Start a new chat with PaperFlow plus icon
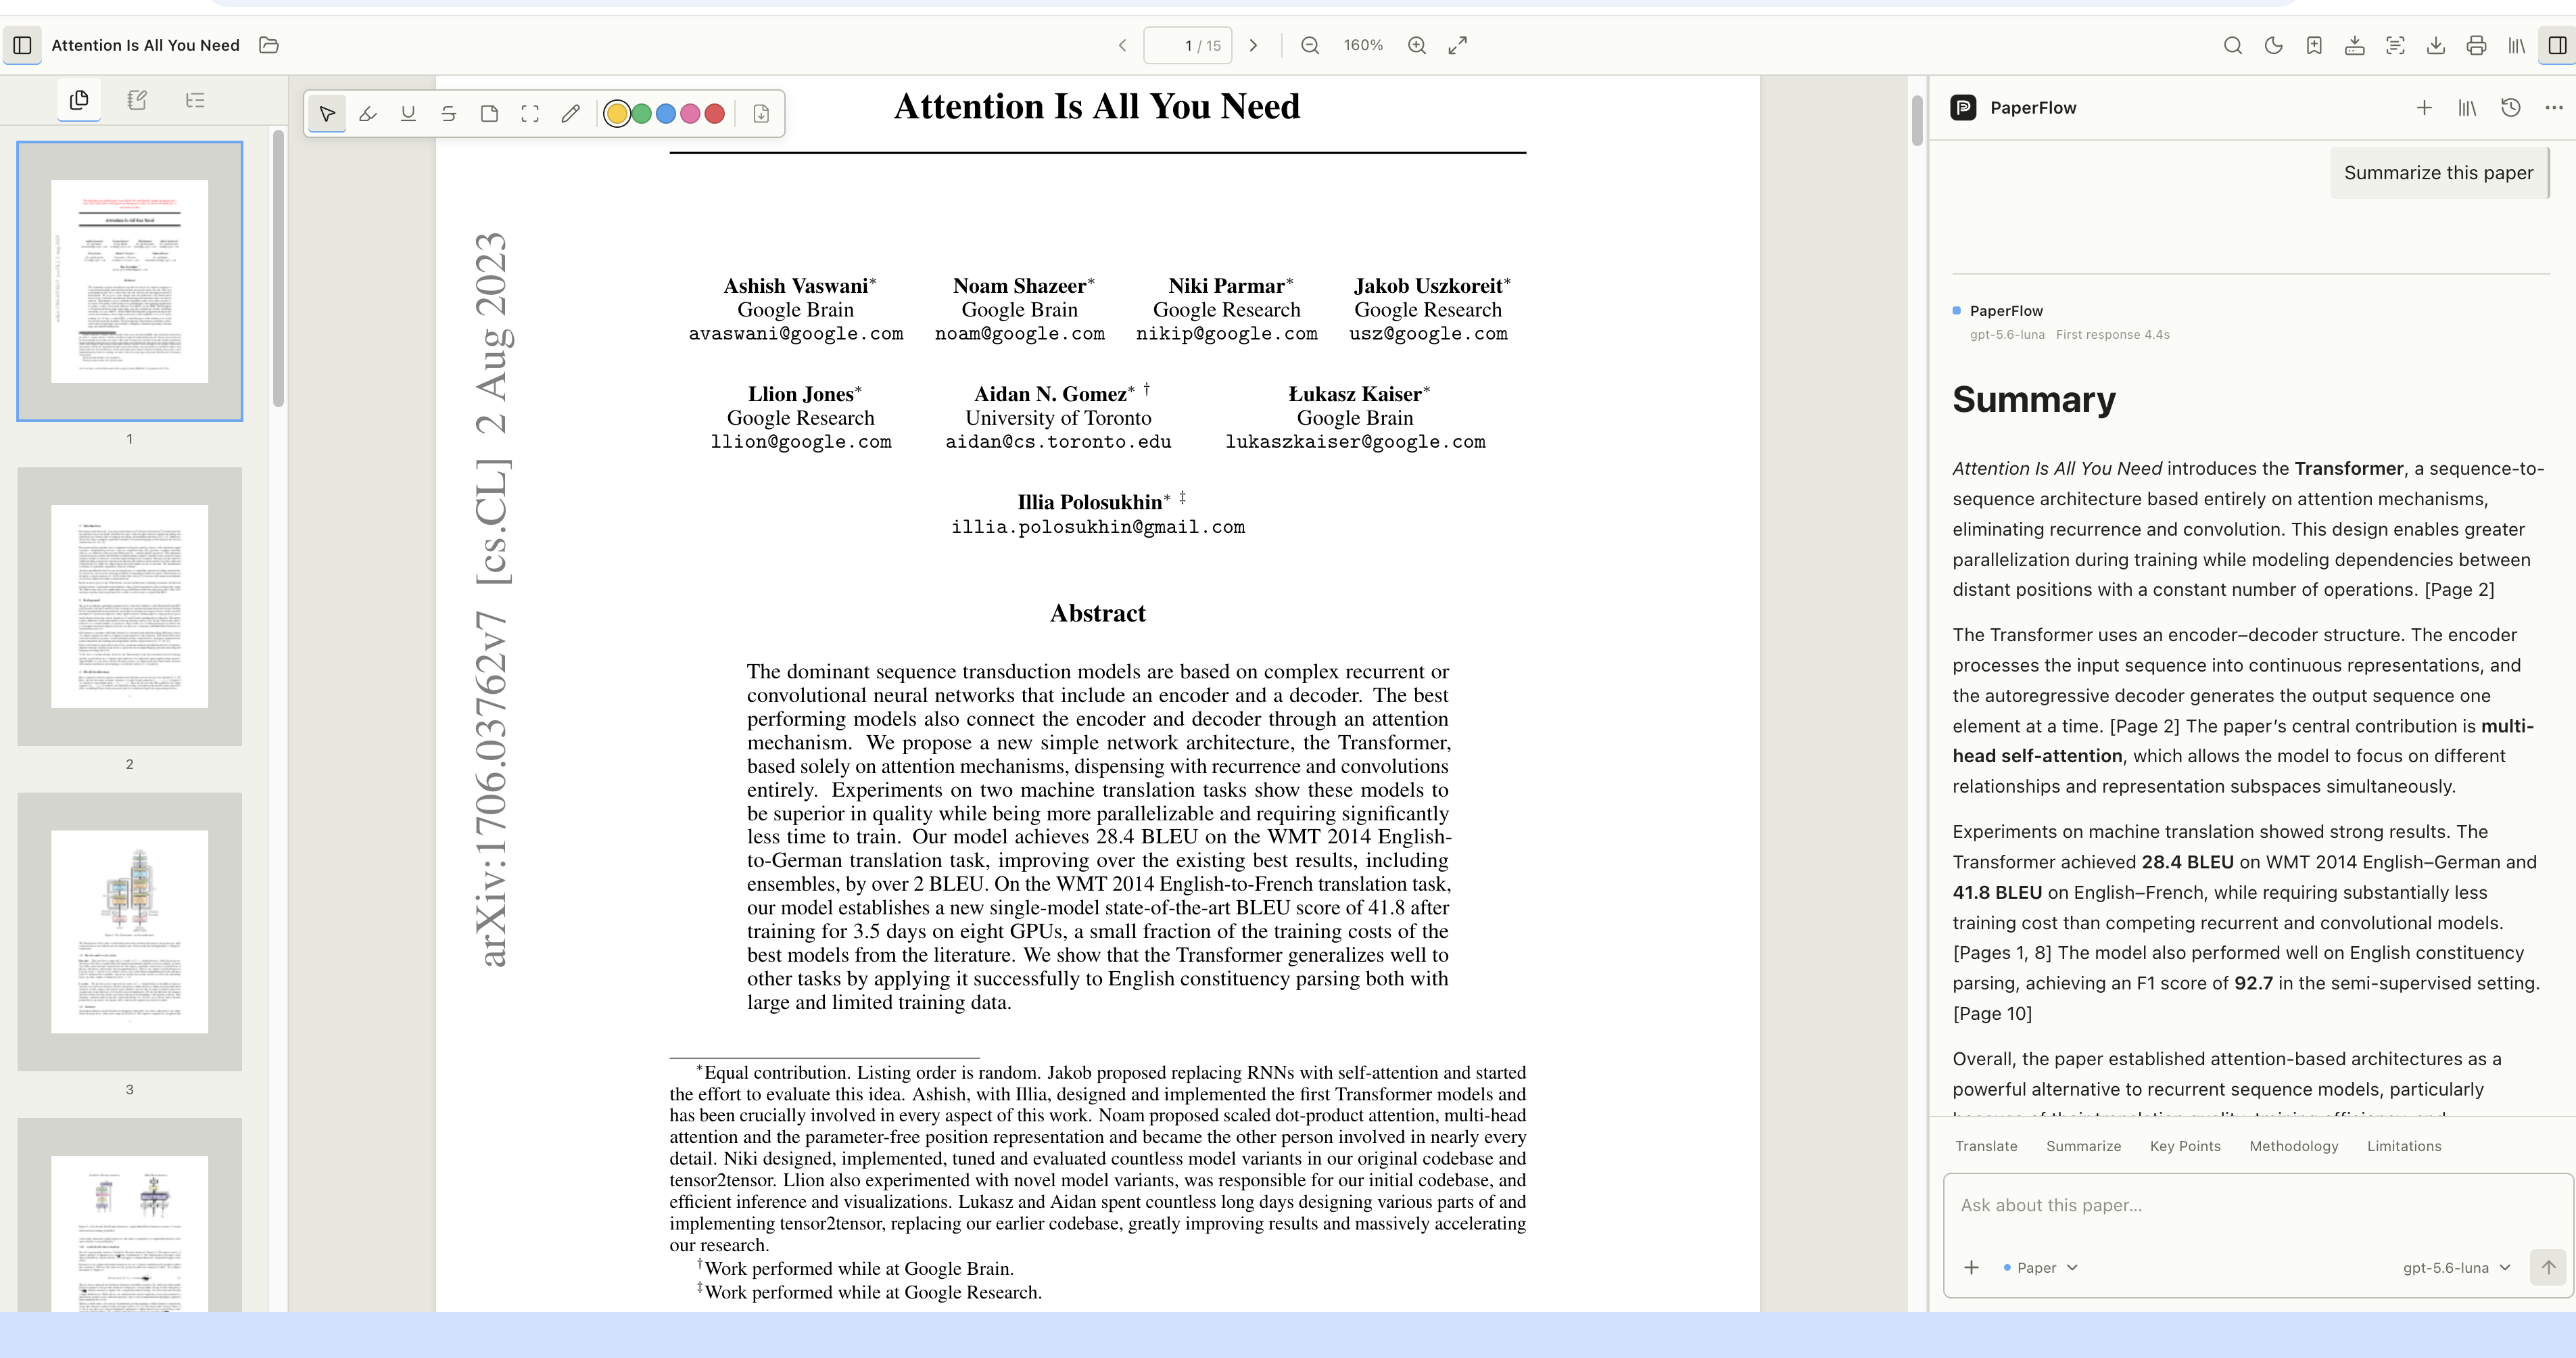 2424,107
